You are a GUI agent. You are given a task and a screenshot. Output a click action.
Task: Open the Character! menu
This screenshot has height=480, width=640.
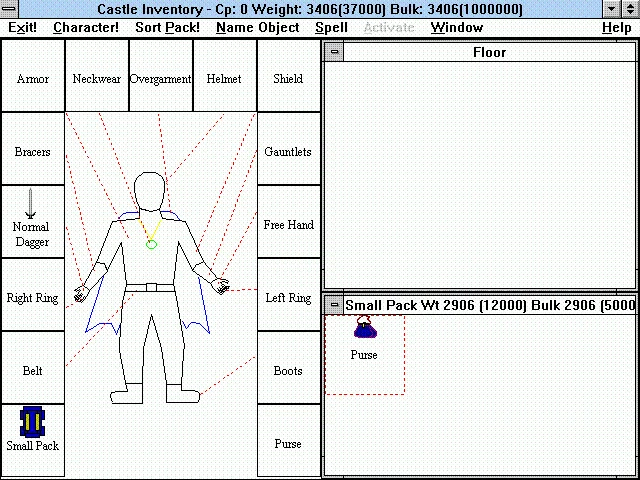coord(85,28)
